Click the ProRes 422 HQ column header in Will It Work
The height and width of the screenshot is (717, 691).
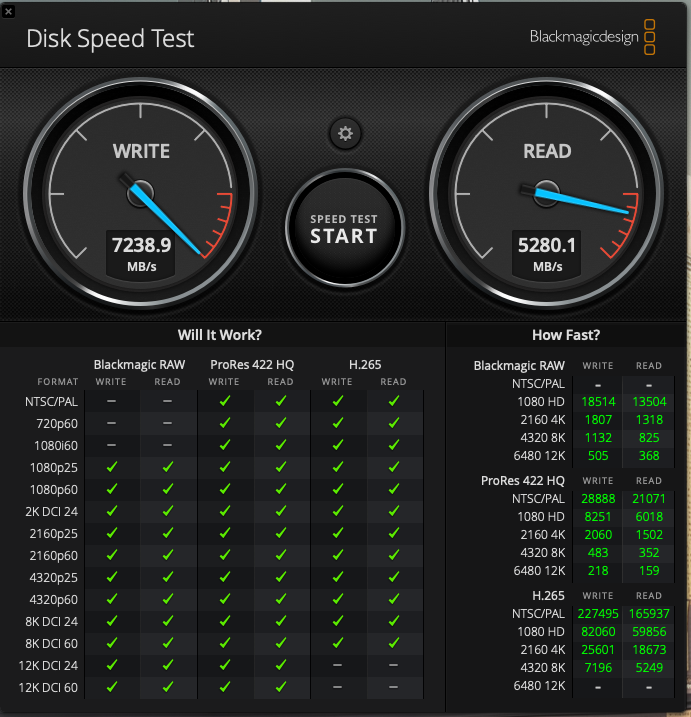252,365
